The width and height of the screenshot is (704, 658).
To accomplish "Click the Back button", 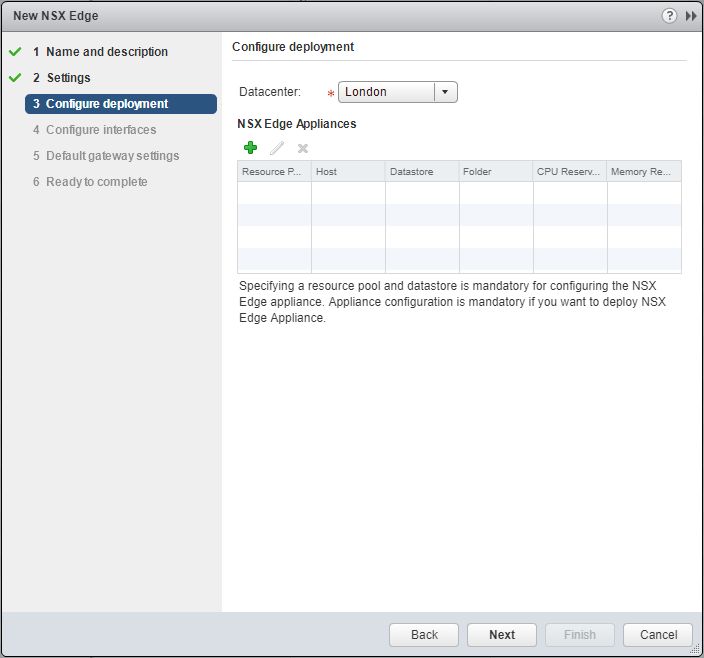I will click(424, 635).
